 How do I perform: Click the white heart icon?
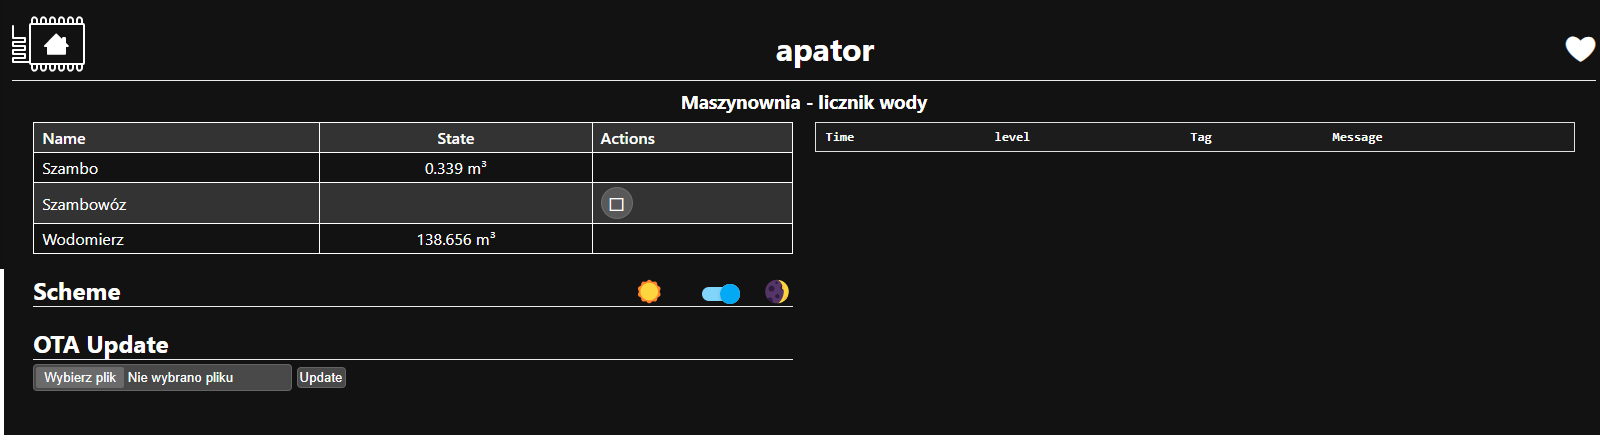(x=1580, y=49)
